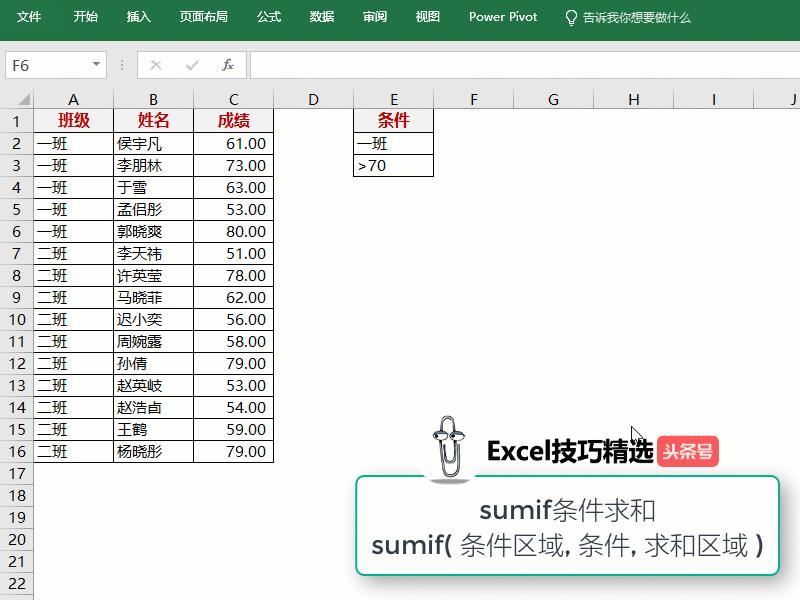Click the Cancel (×) icon on formula bar
This screenshot has width=800, height=600.
155,65
